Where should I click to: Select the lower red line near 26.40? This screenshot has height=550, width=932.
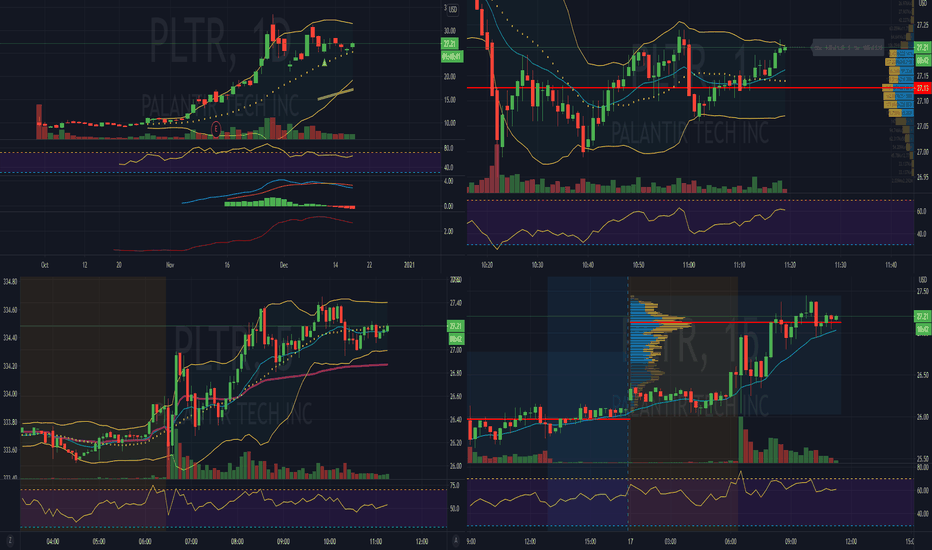pyautogui.click(x=548, y=419)
